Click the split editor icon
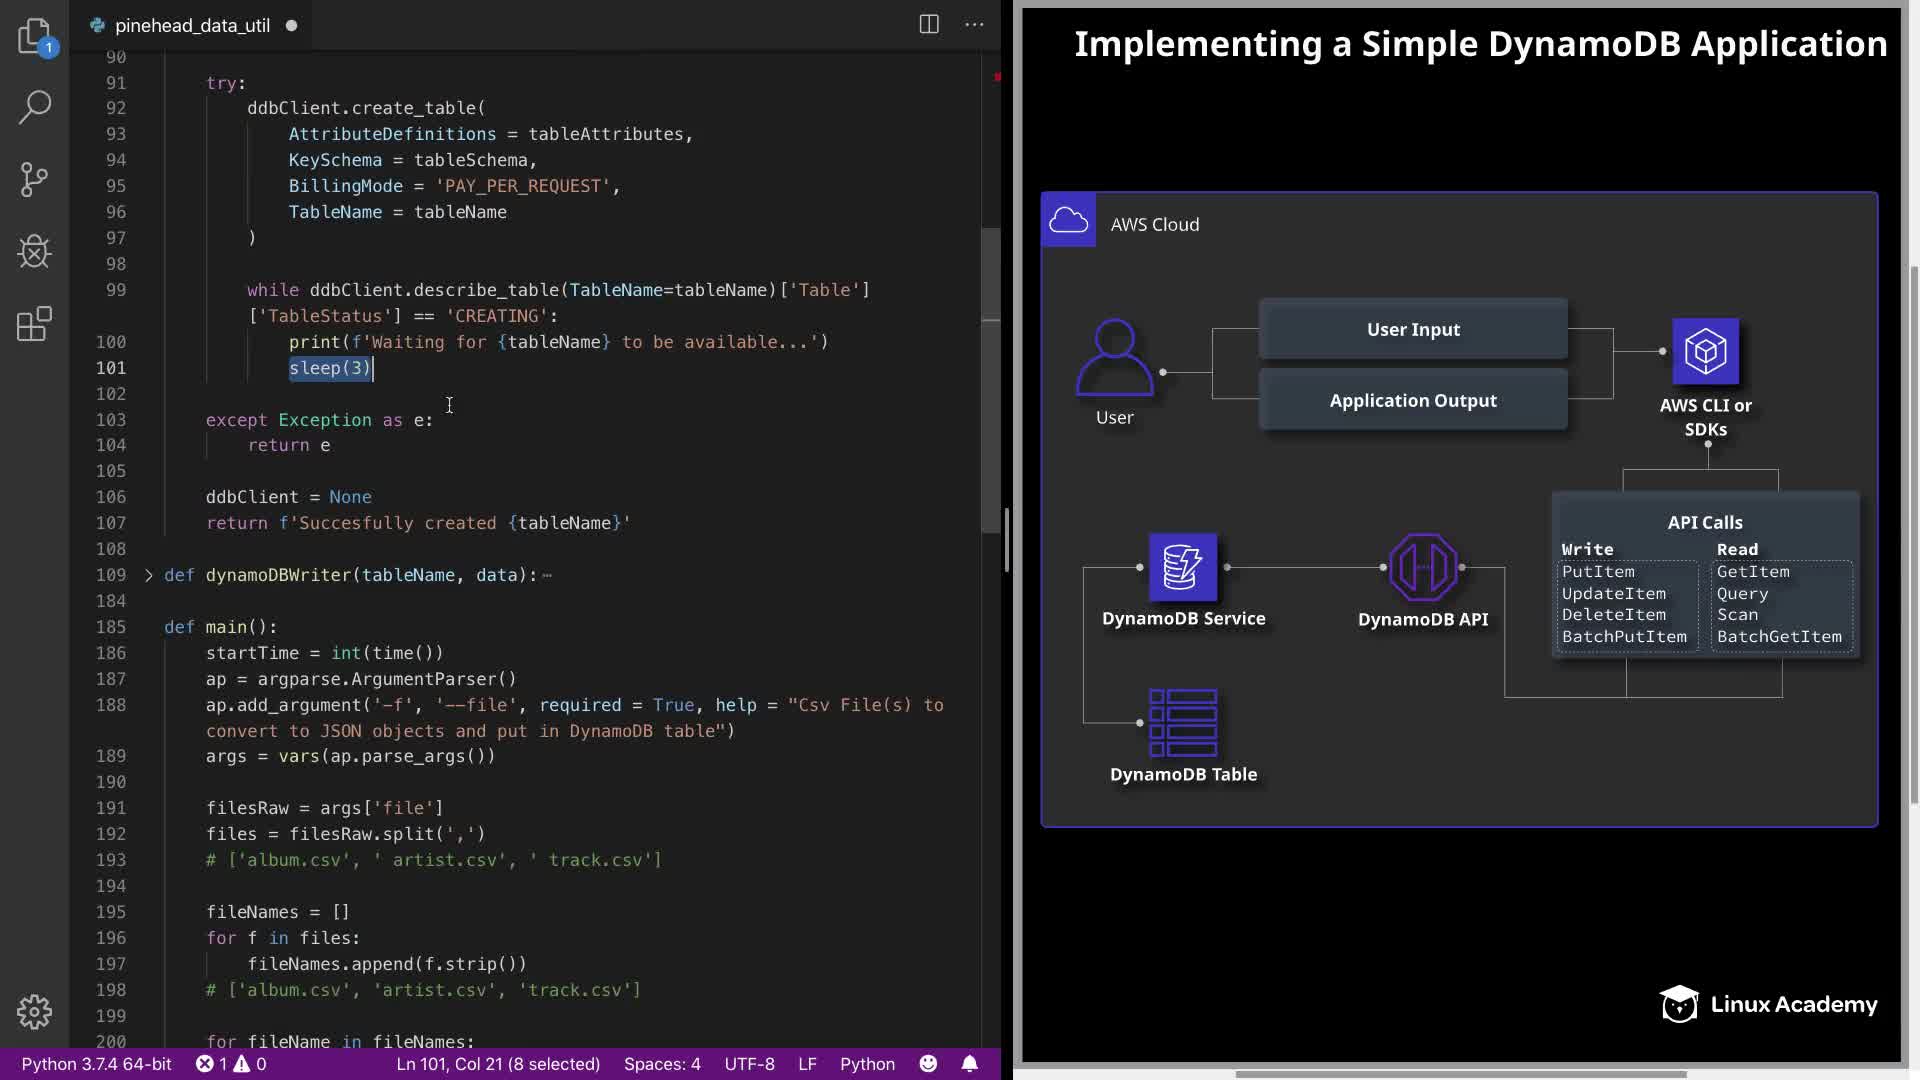The width and height of the screenshot is (1920, 1080). pyautogui.click(x=929, y=25)
